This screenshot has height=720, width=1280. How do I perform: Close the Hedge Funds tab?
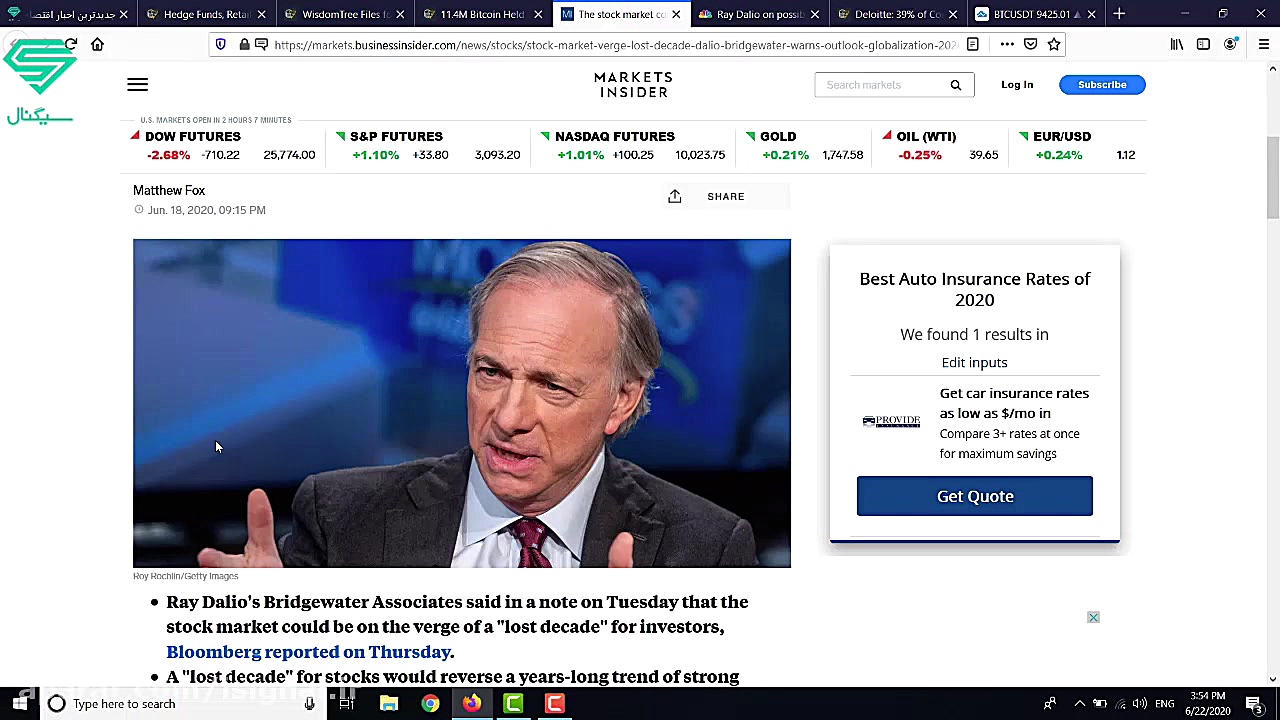262,14
